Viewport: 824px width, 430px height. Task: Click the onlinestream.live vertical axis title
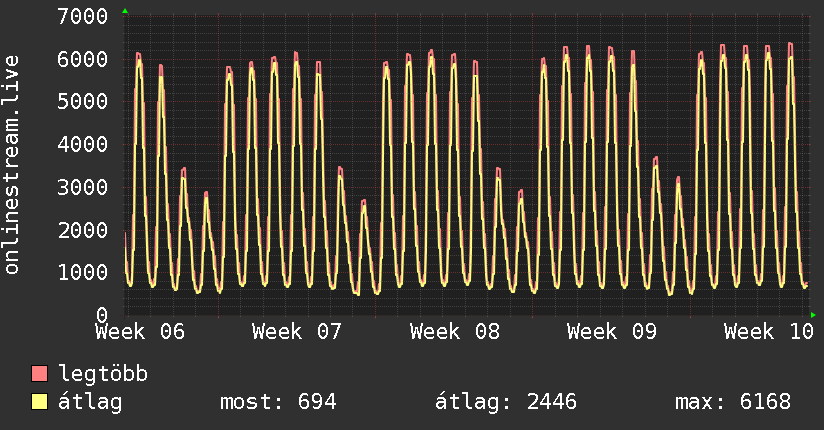(12, 165)
